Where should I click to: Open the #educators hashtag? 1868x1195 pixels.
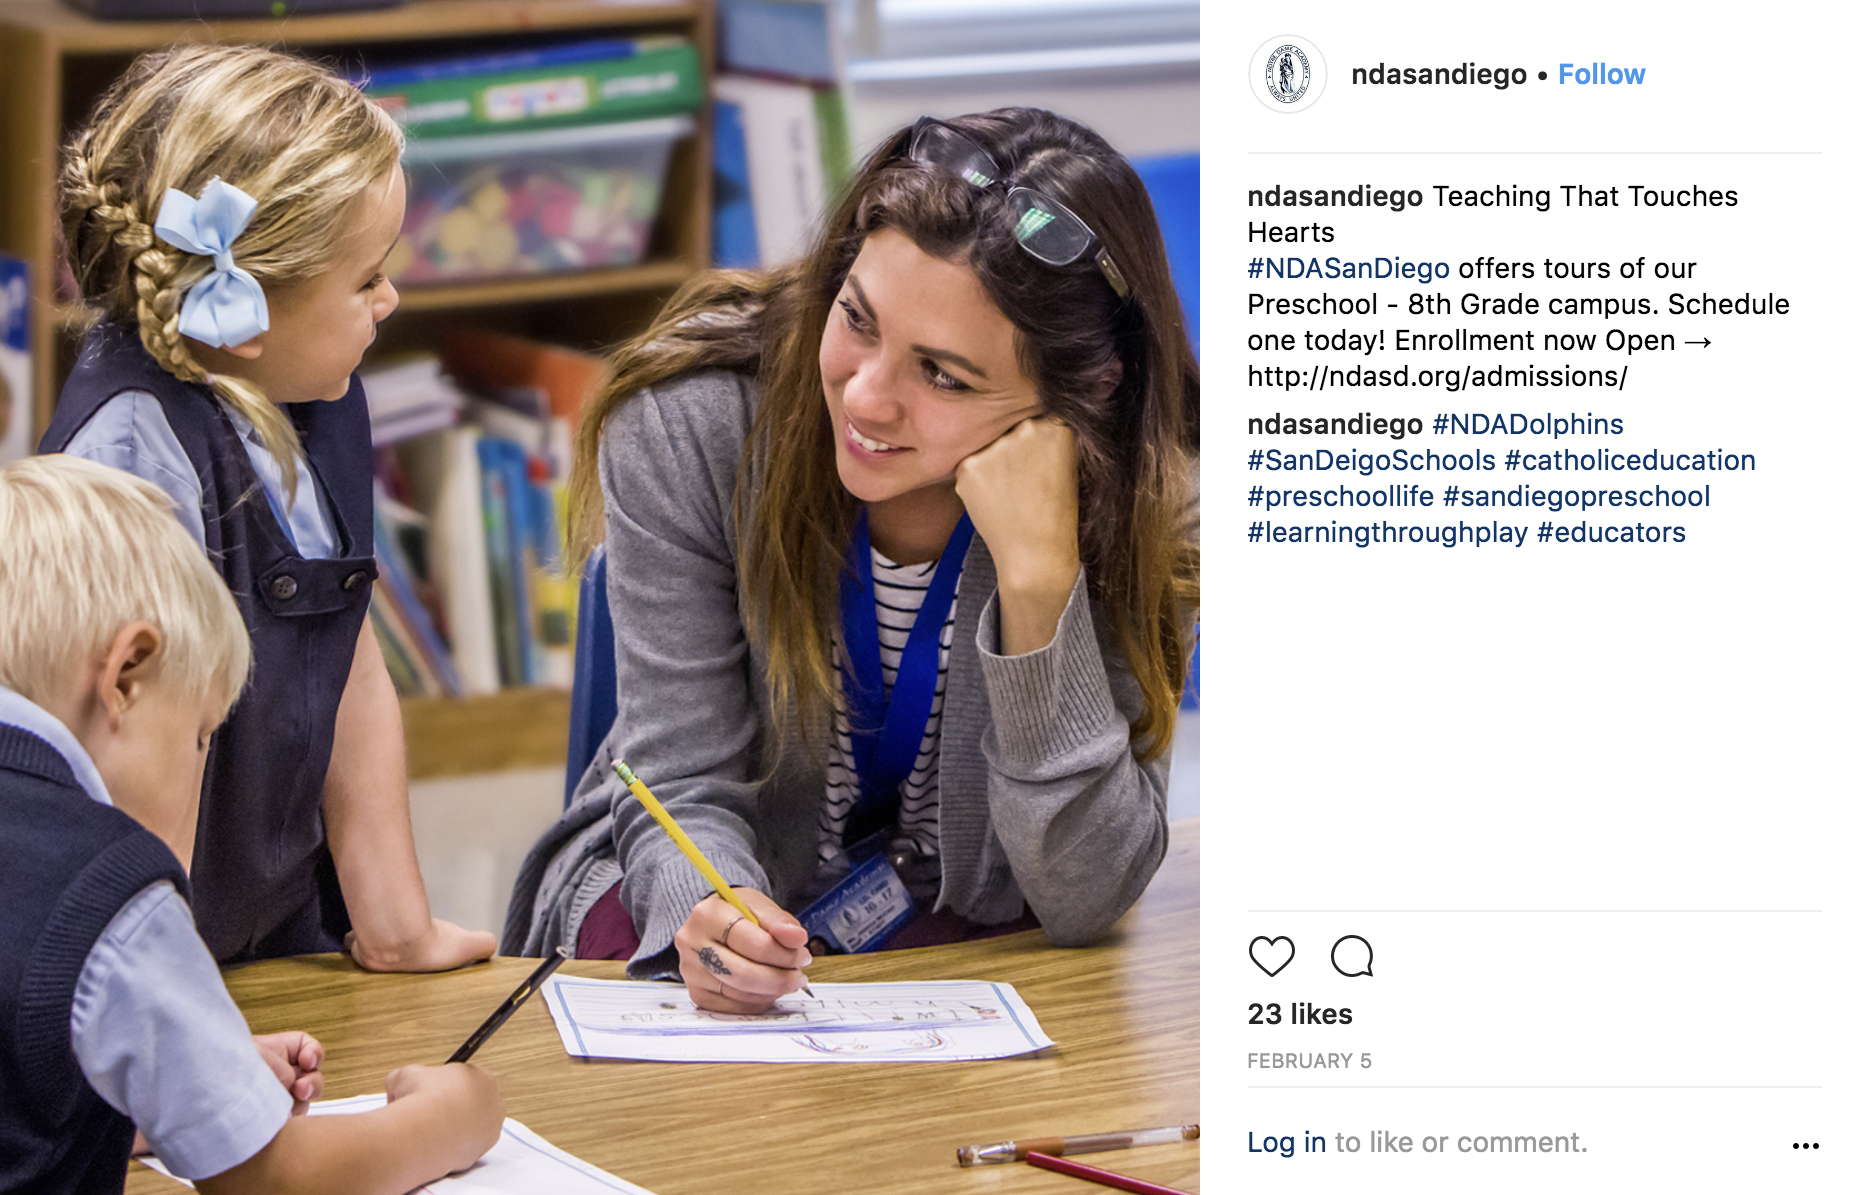(1611, 532)
